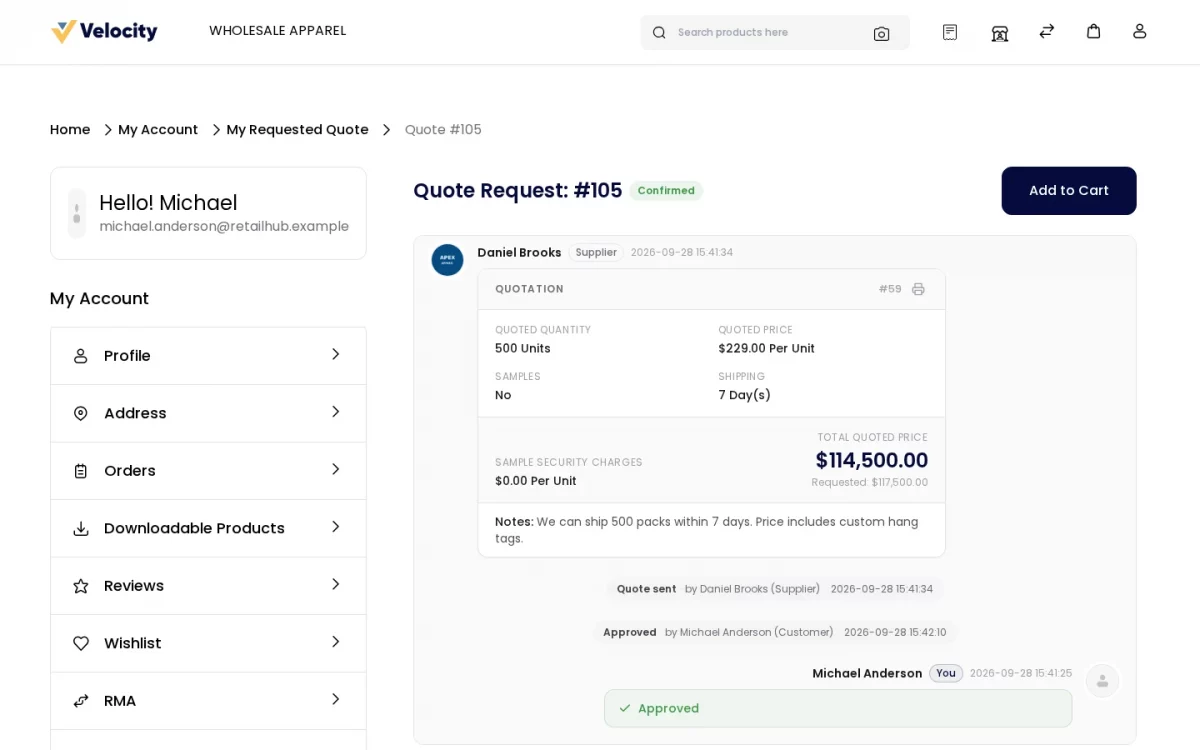Image resolution: width=1200 pixels, height=750 pixels.
Task: Open the Wishlist menu item
Action: [208, 643]
